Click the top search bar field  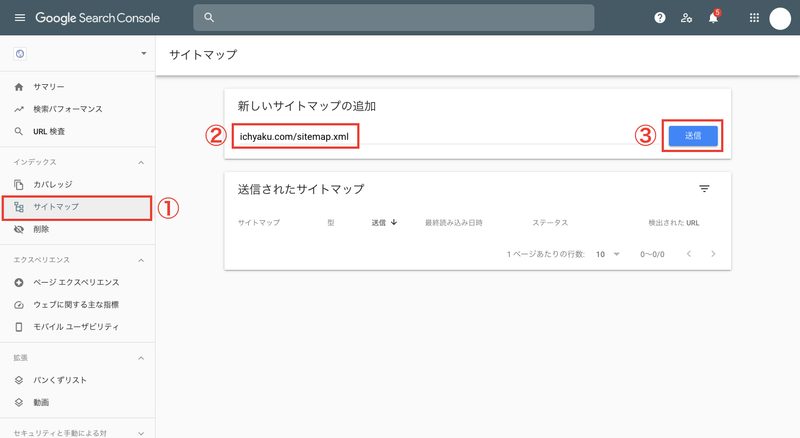(x=394, y=18)
